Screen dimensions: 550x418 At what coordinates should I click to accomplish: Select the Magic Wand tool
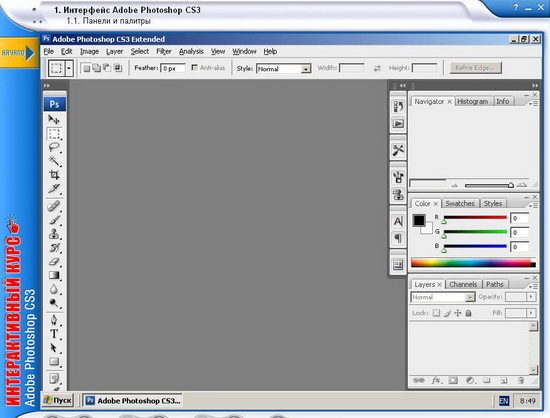[x=54, y=161]
